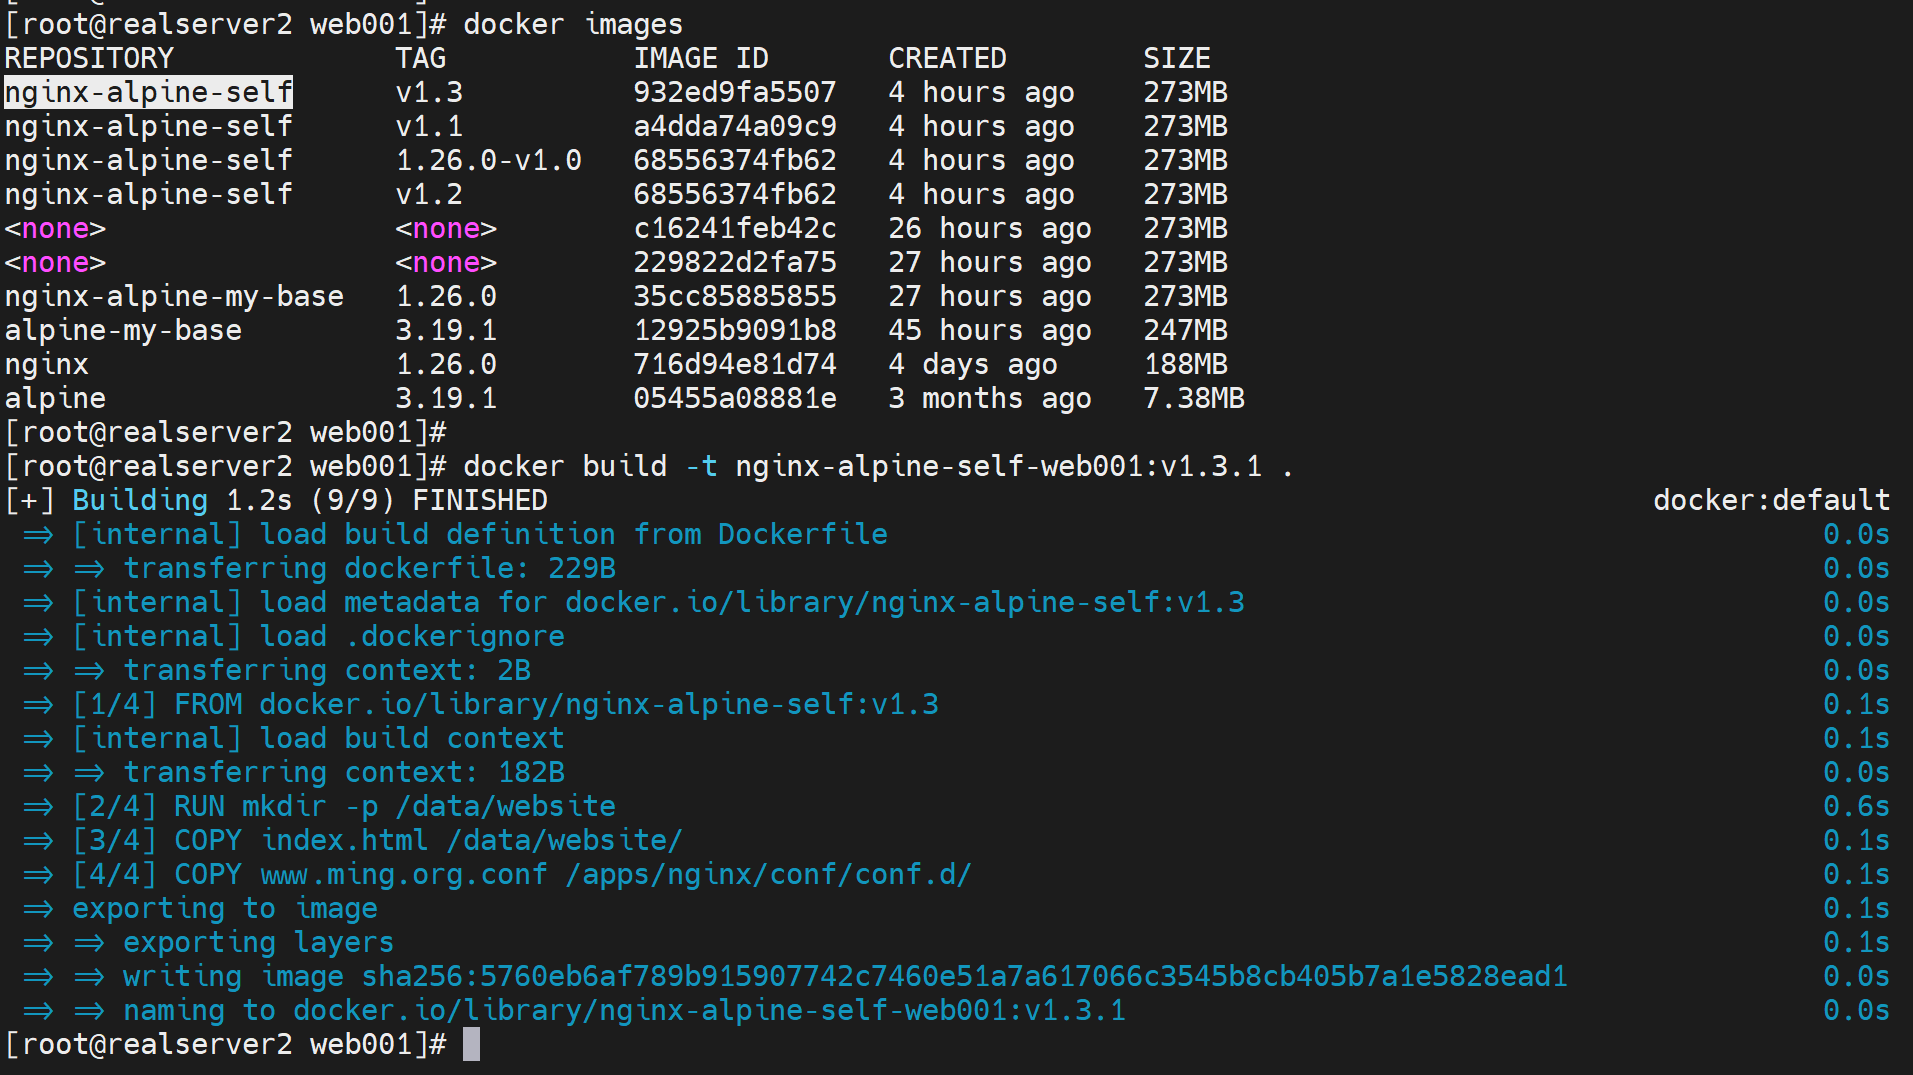This screenshot has width=1913, height=1075.
Task: Click the 'RUN mkdir -p /data/website' step
Action: [394, 807]
